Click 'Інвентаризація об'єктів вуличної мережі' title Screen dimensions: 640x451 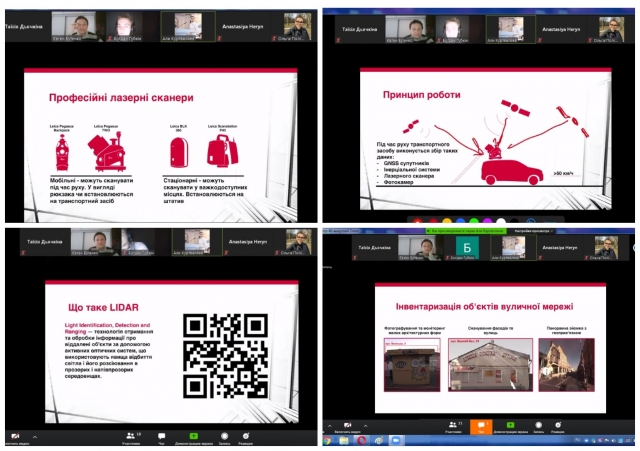[484, 307]
